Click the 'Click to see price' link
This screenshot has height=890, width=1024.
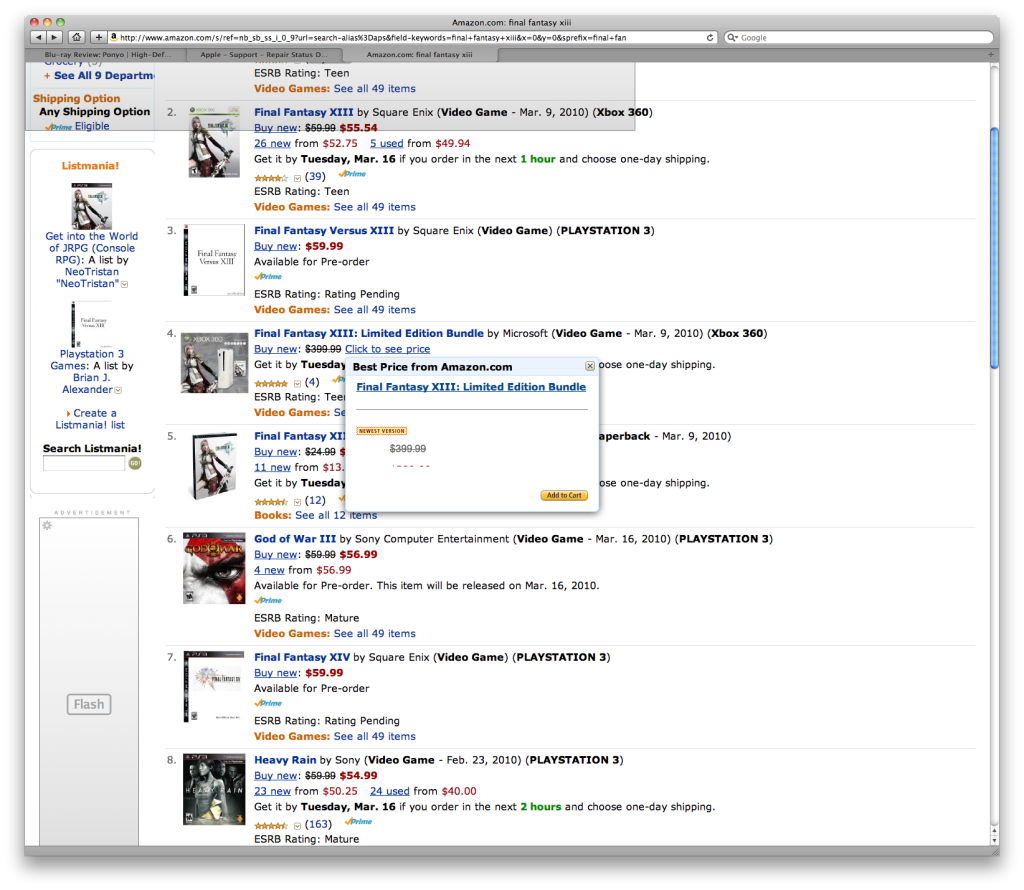(x=387, y=349)
